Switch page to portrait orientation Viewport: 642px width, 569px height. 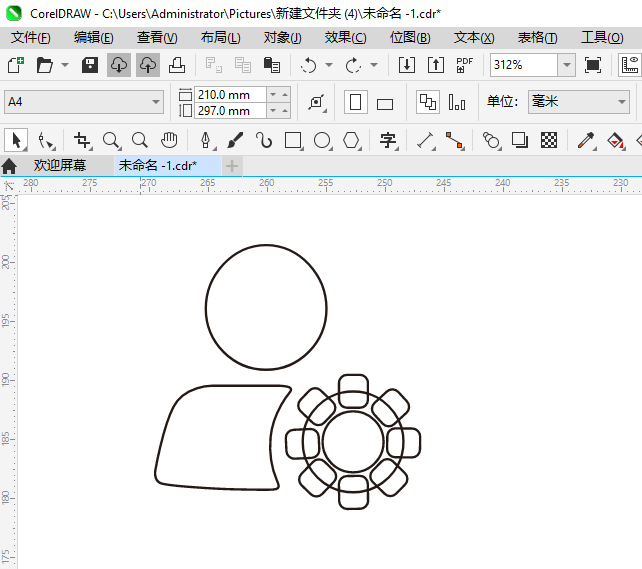click(x=355, y=102)
